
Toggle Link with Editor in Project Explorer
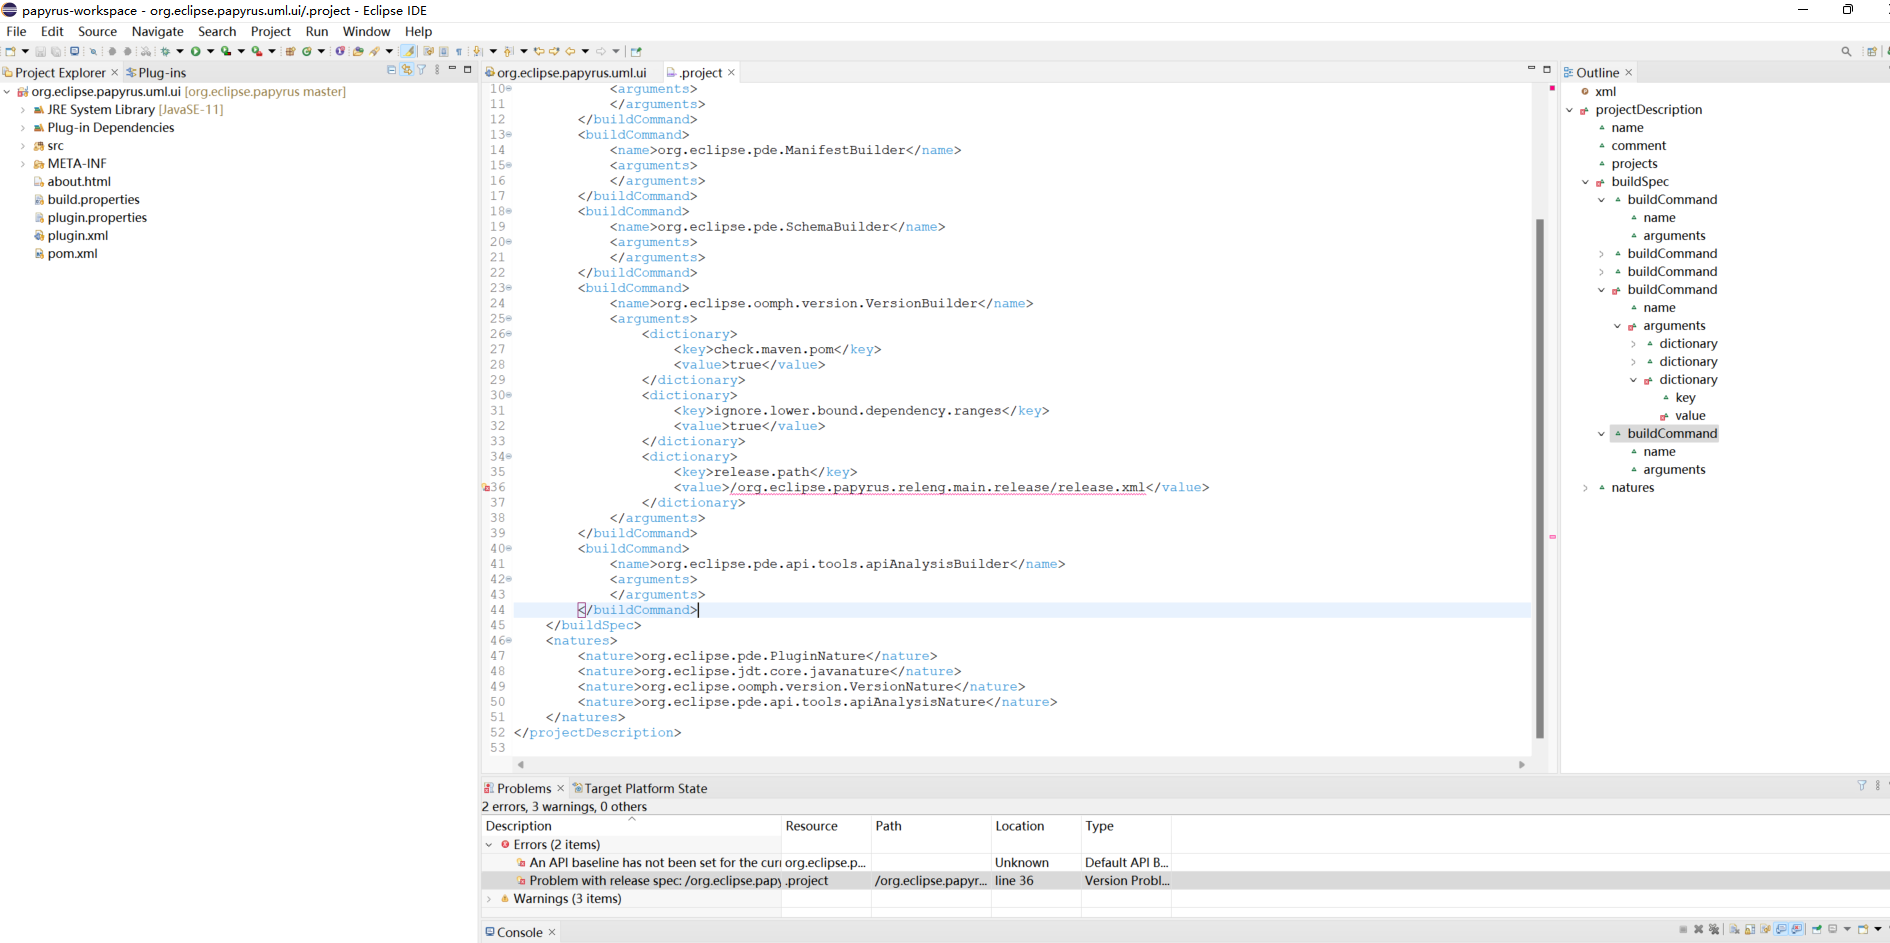point(407,70)
